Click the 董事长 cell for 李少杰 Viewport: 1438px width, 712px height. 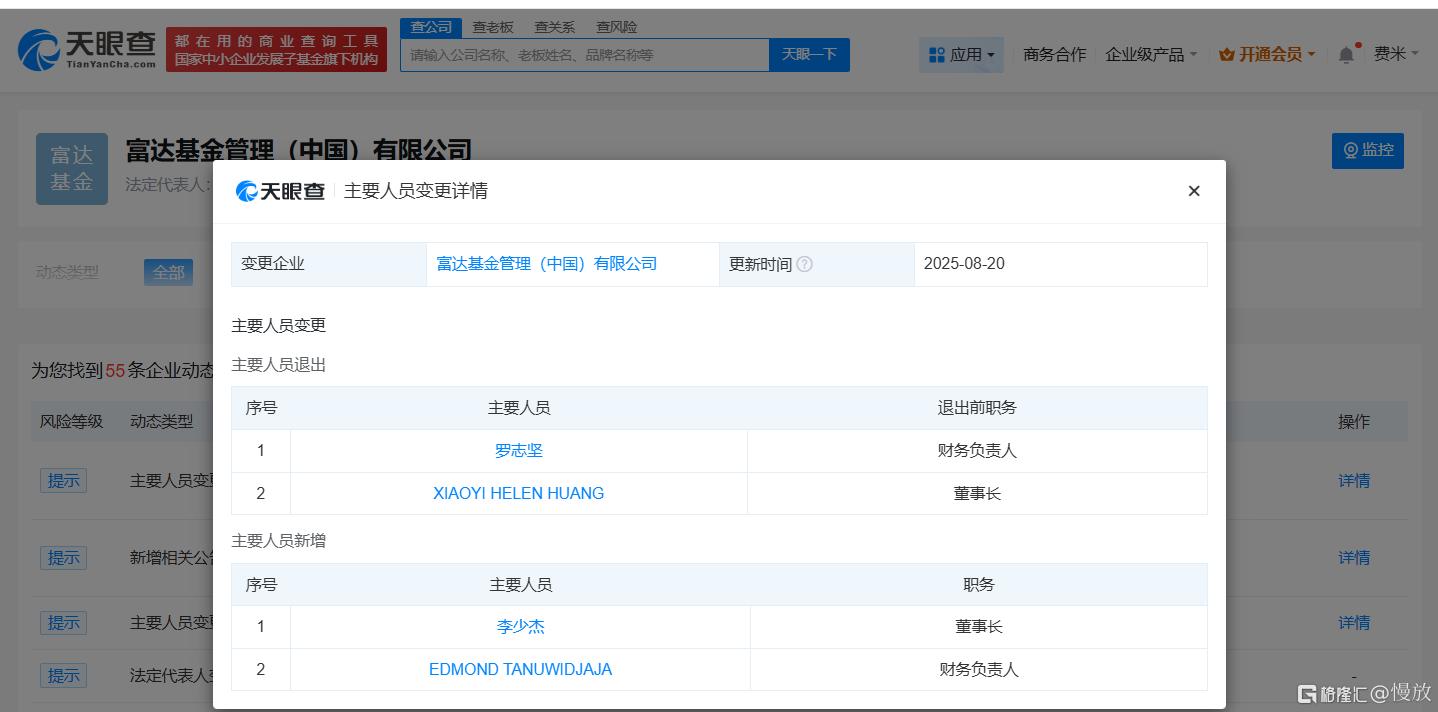979,627
